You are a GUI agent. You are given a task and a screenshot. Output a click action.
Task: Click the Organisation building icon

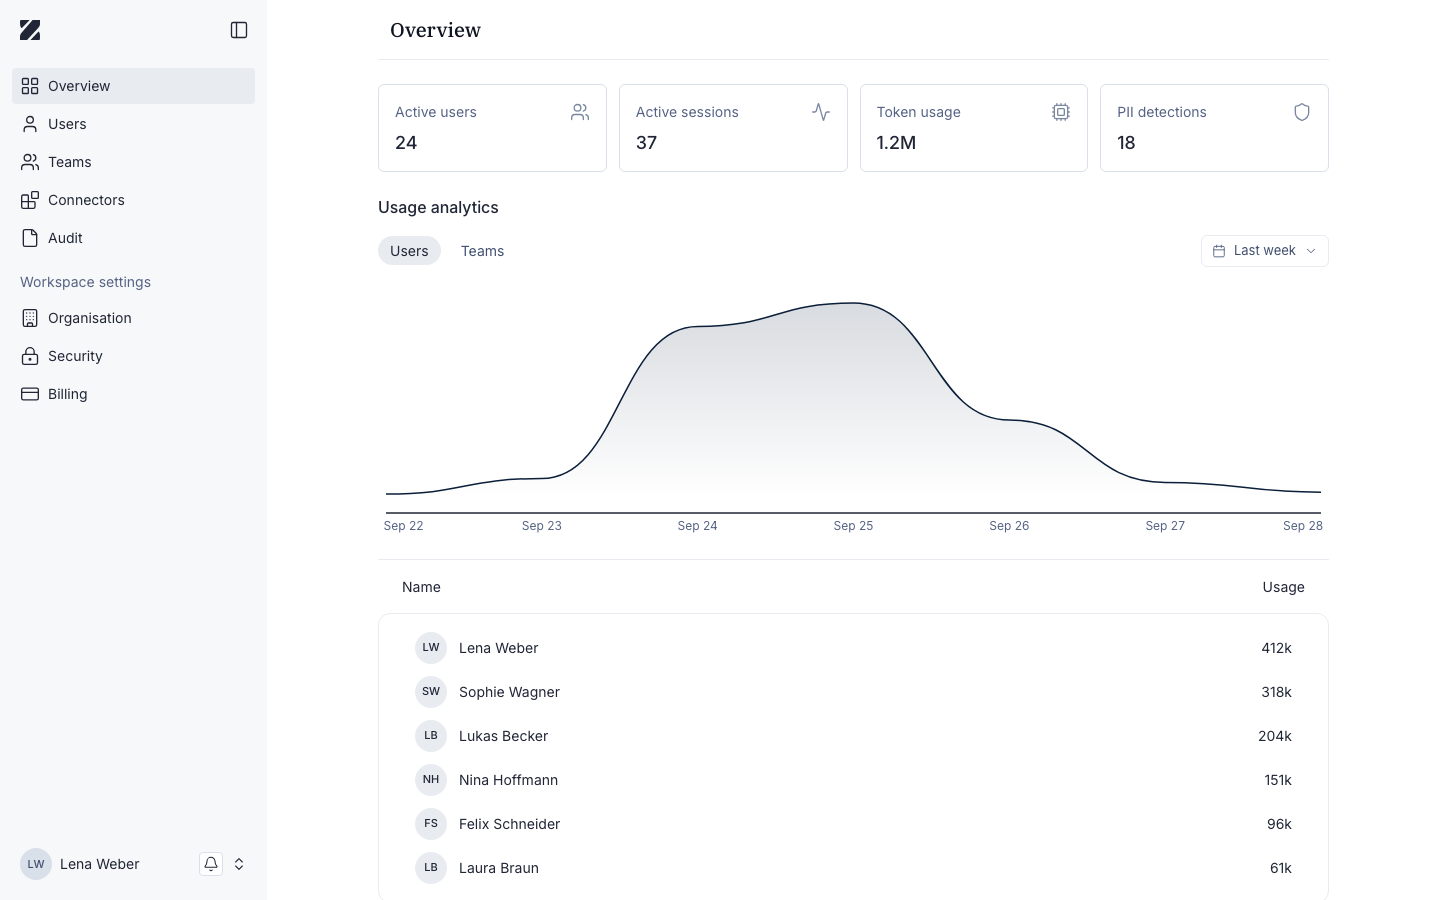click(x=30, y=318)
